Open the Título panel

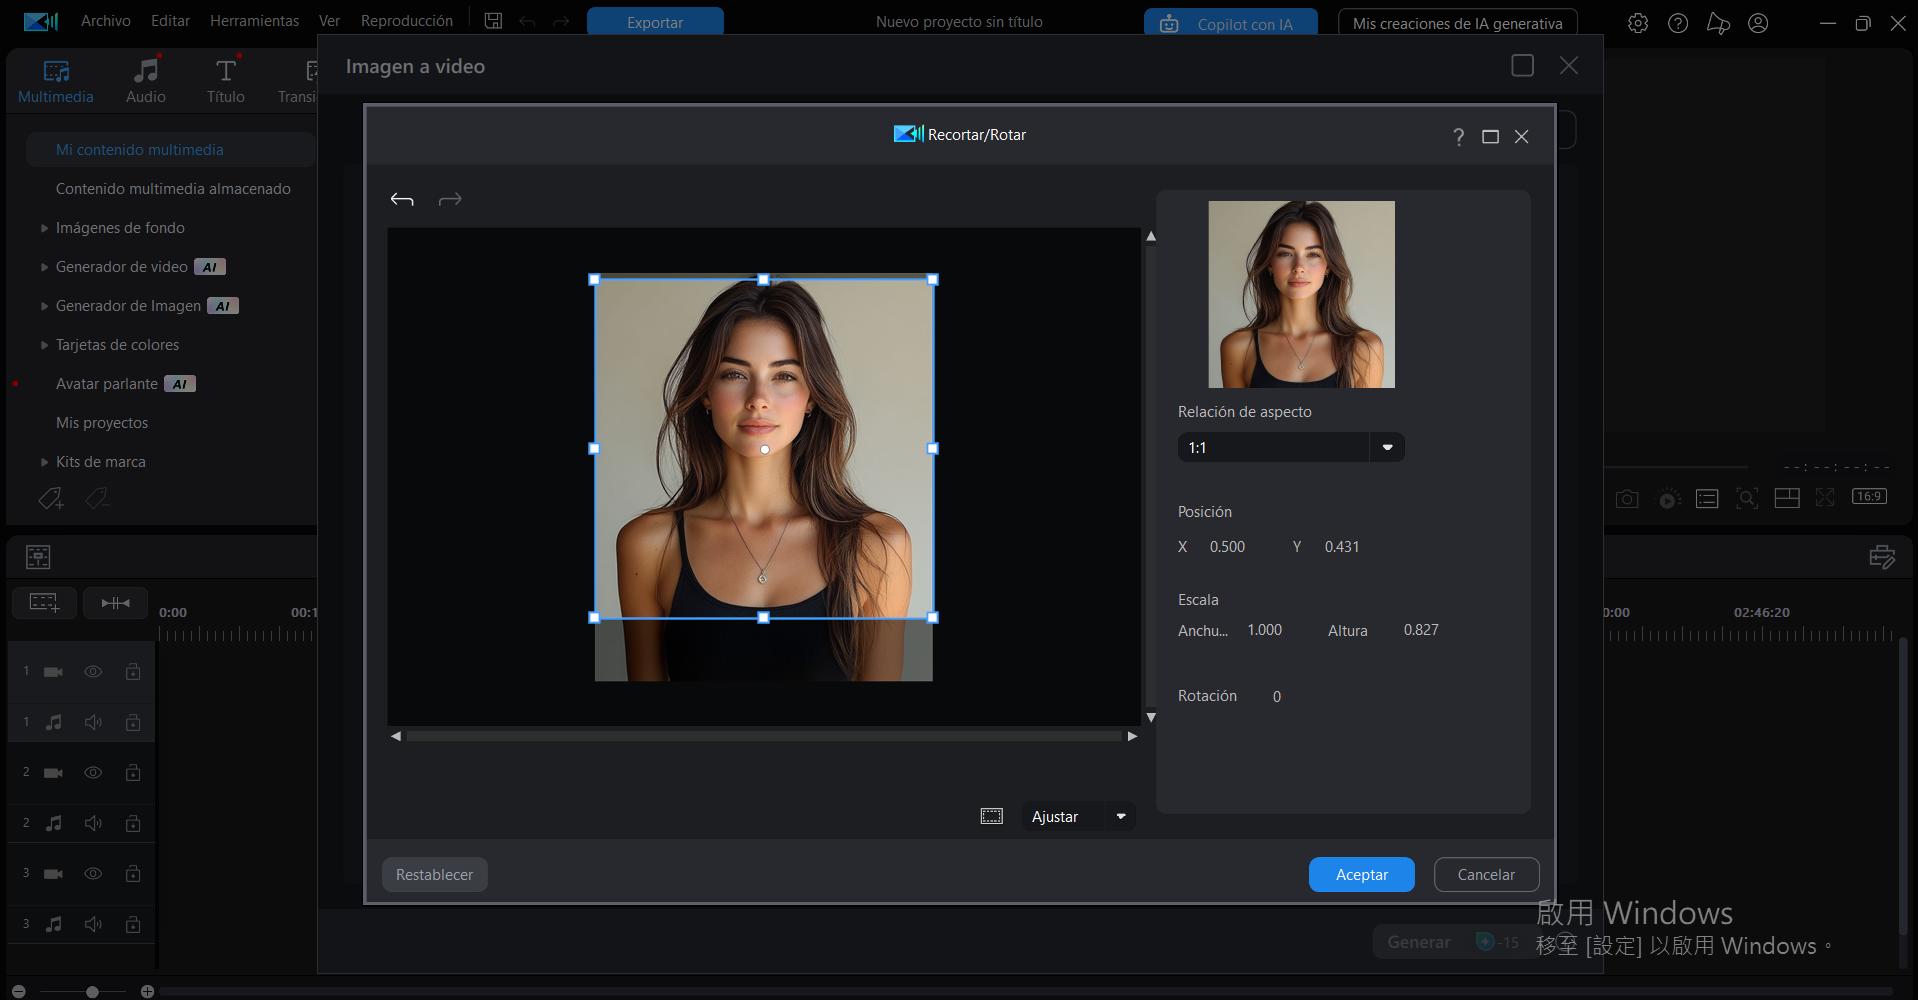[x=224, y=79]
